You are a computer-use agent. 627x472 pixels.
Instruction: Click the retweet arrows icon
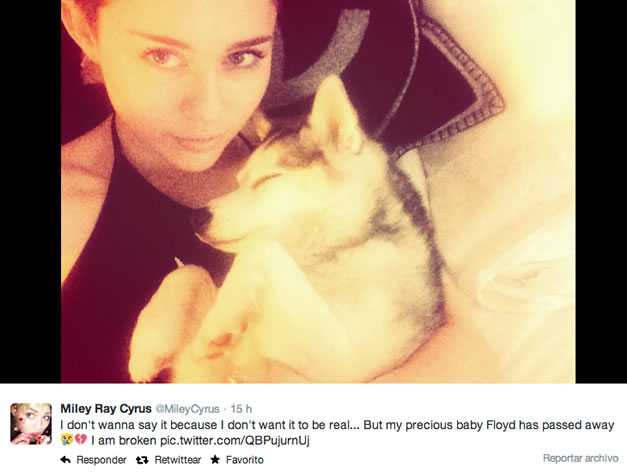tap(142, 460)
